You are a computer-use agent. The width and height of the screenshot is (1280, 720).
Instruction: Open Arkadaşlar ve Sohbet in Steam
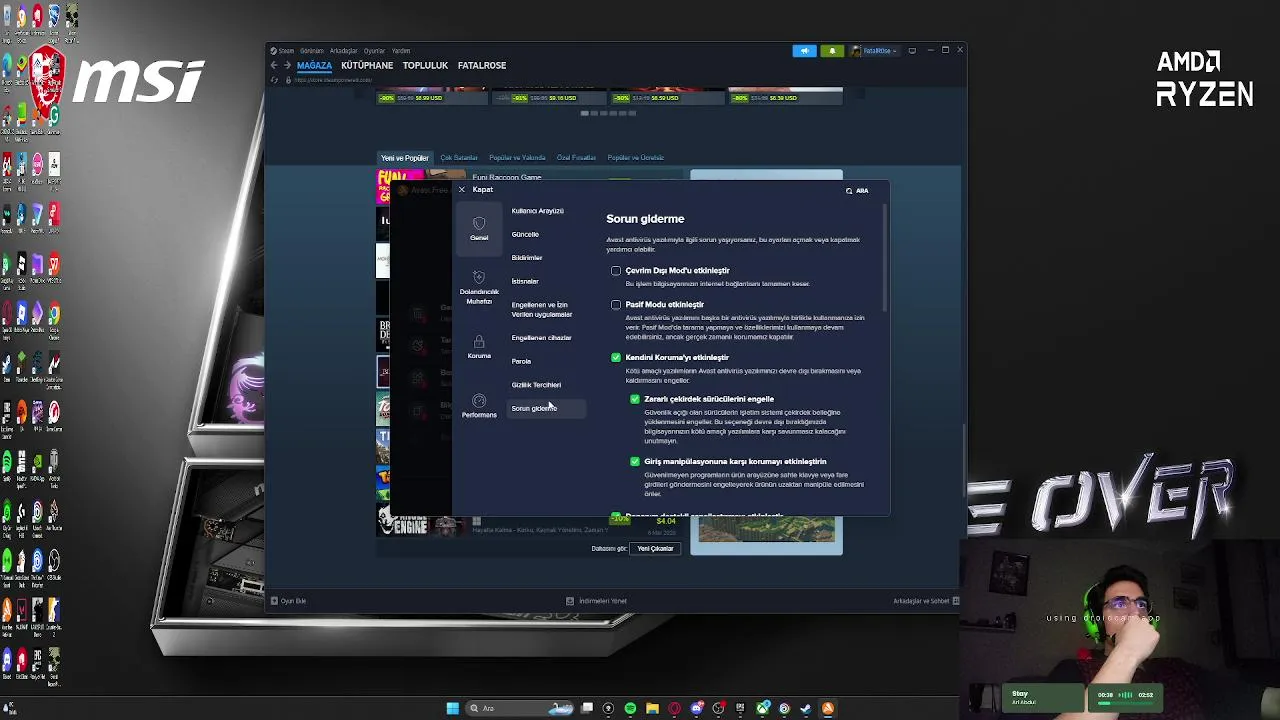click(x=926, y=601)
